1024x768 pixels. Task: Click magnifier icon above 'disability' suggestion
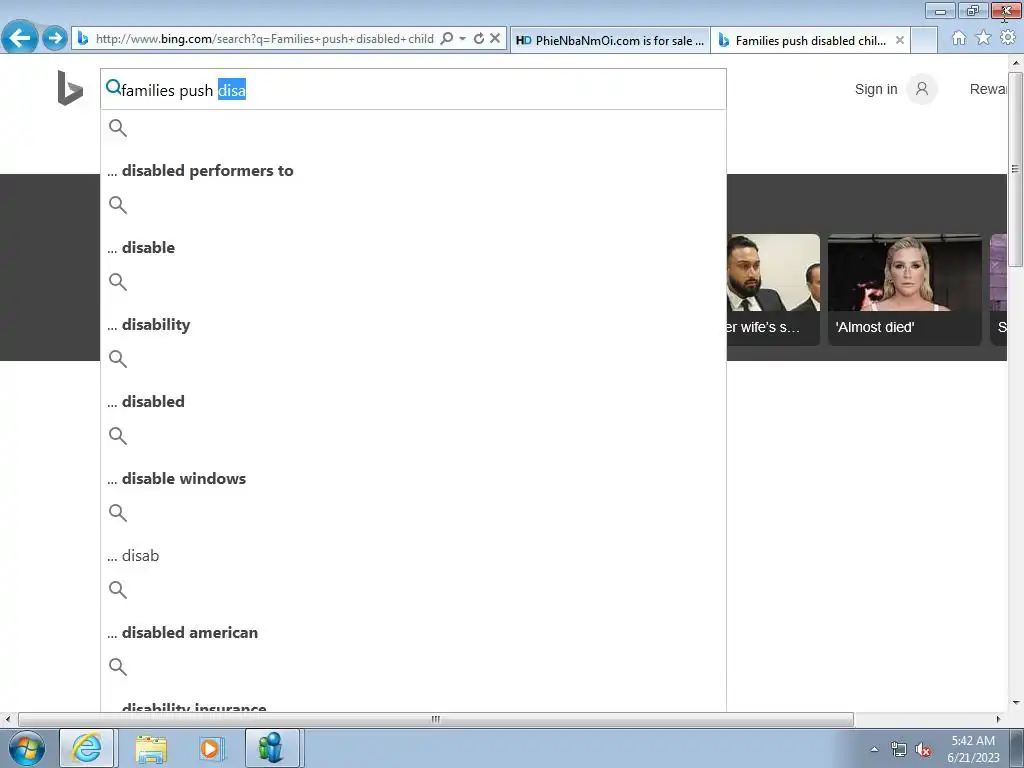coord(118,282)
